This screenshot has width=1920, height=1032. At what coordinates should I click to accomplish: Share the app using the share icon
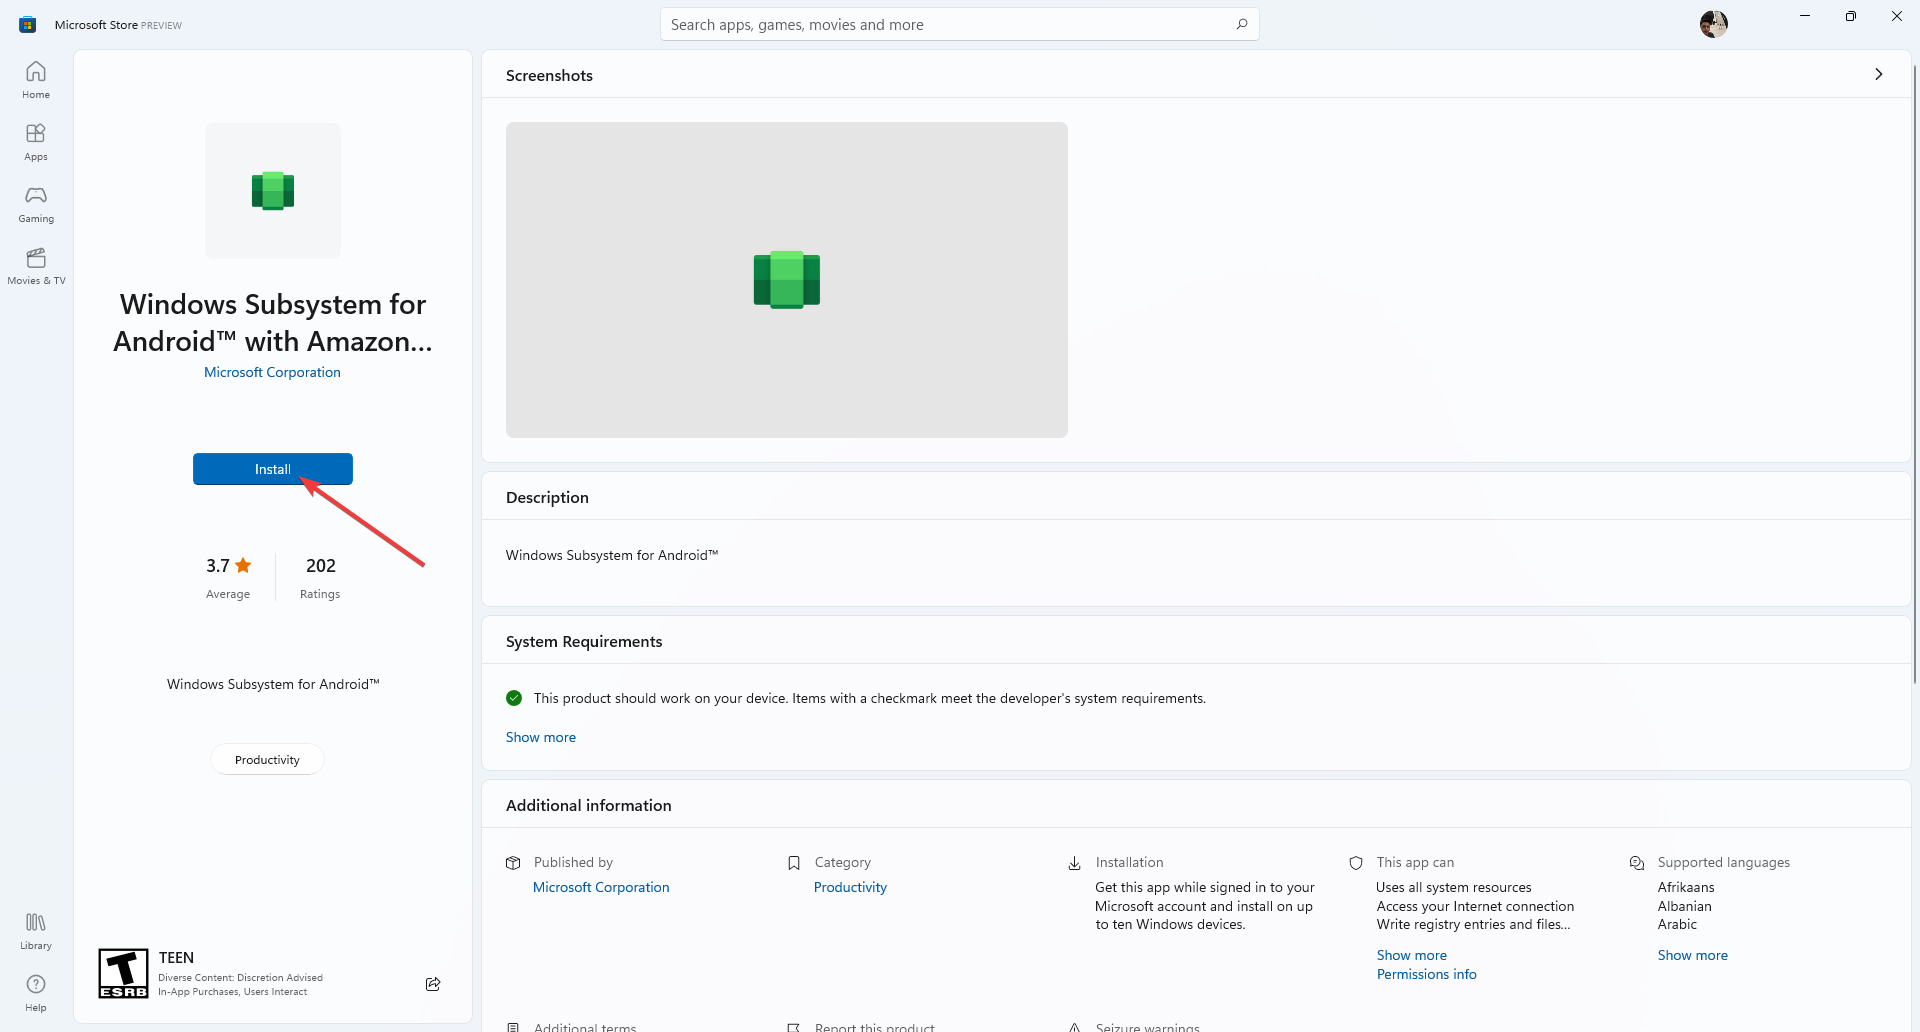coord(433,984)
